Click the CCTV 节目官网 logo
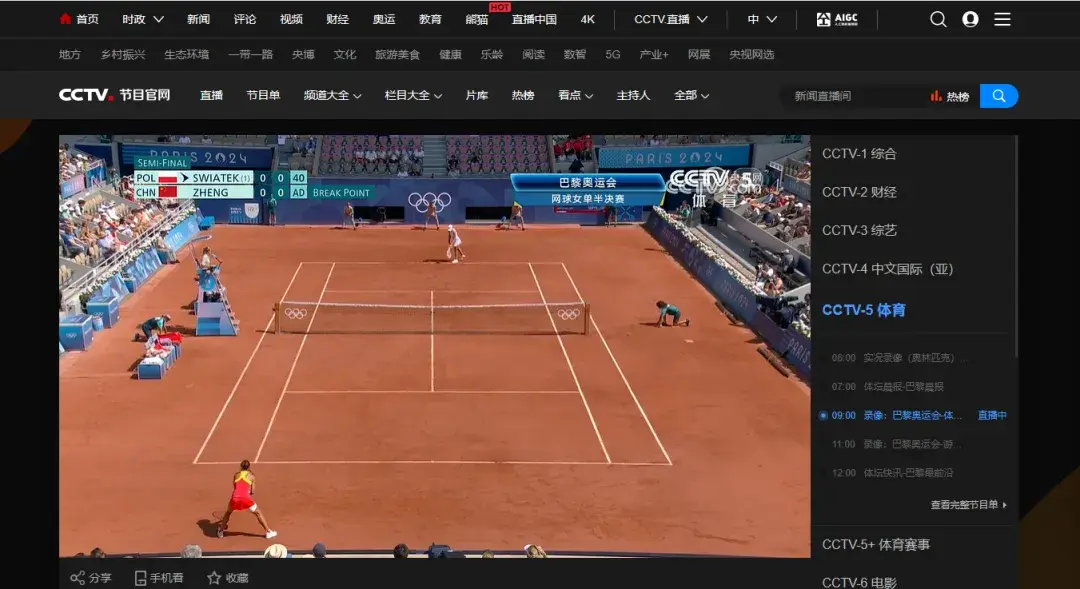This screenshot has height=589, width=1080. click(114, 95)
